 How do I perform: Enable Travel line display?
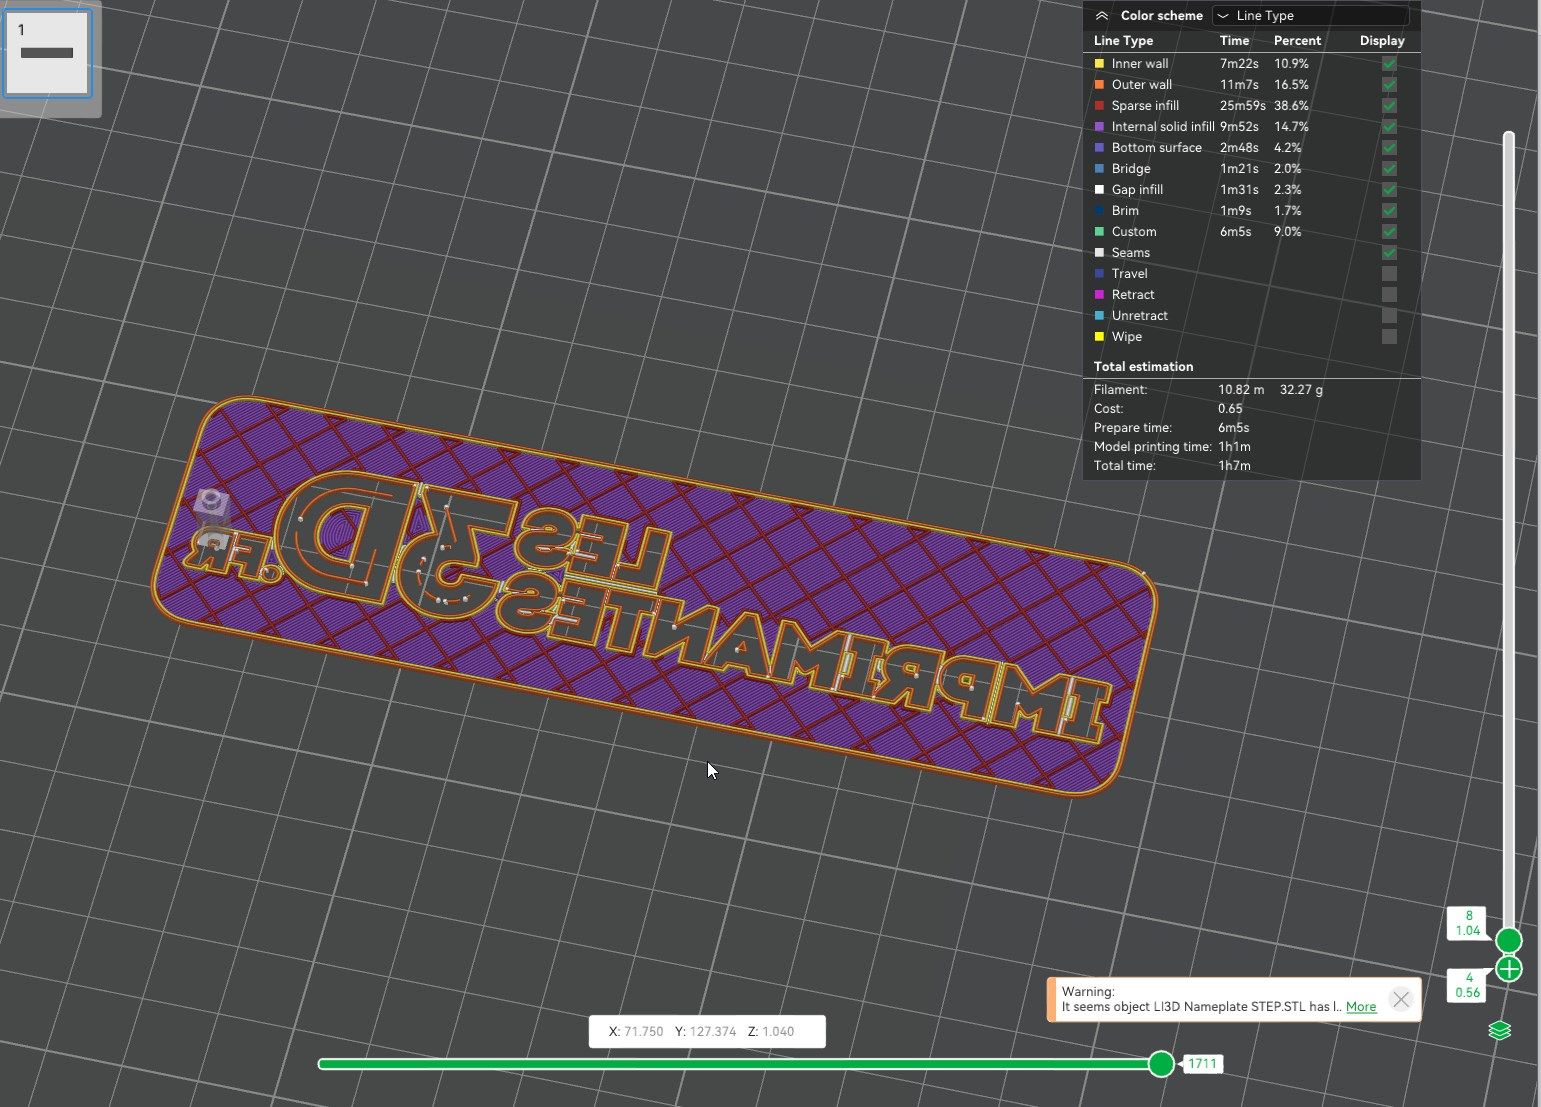coord(1389,273)
